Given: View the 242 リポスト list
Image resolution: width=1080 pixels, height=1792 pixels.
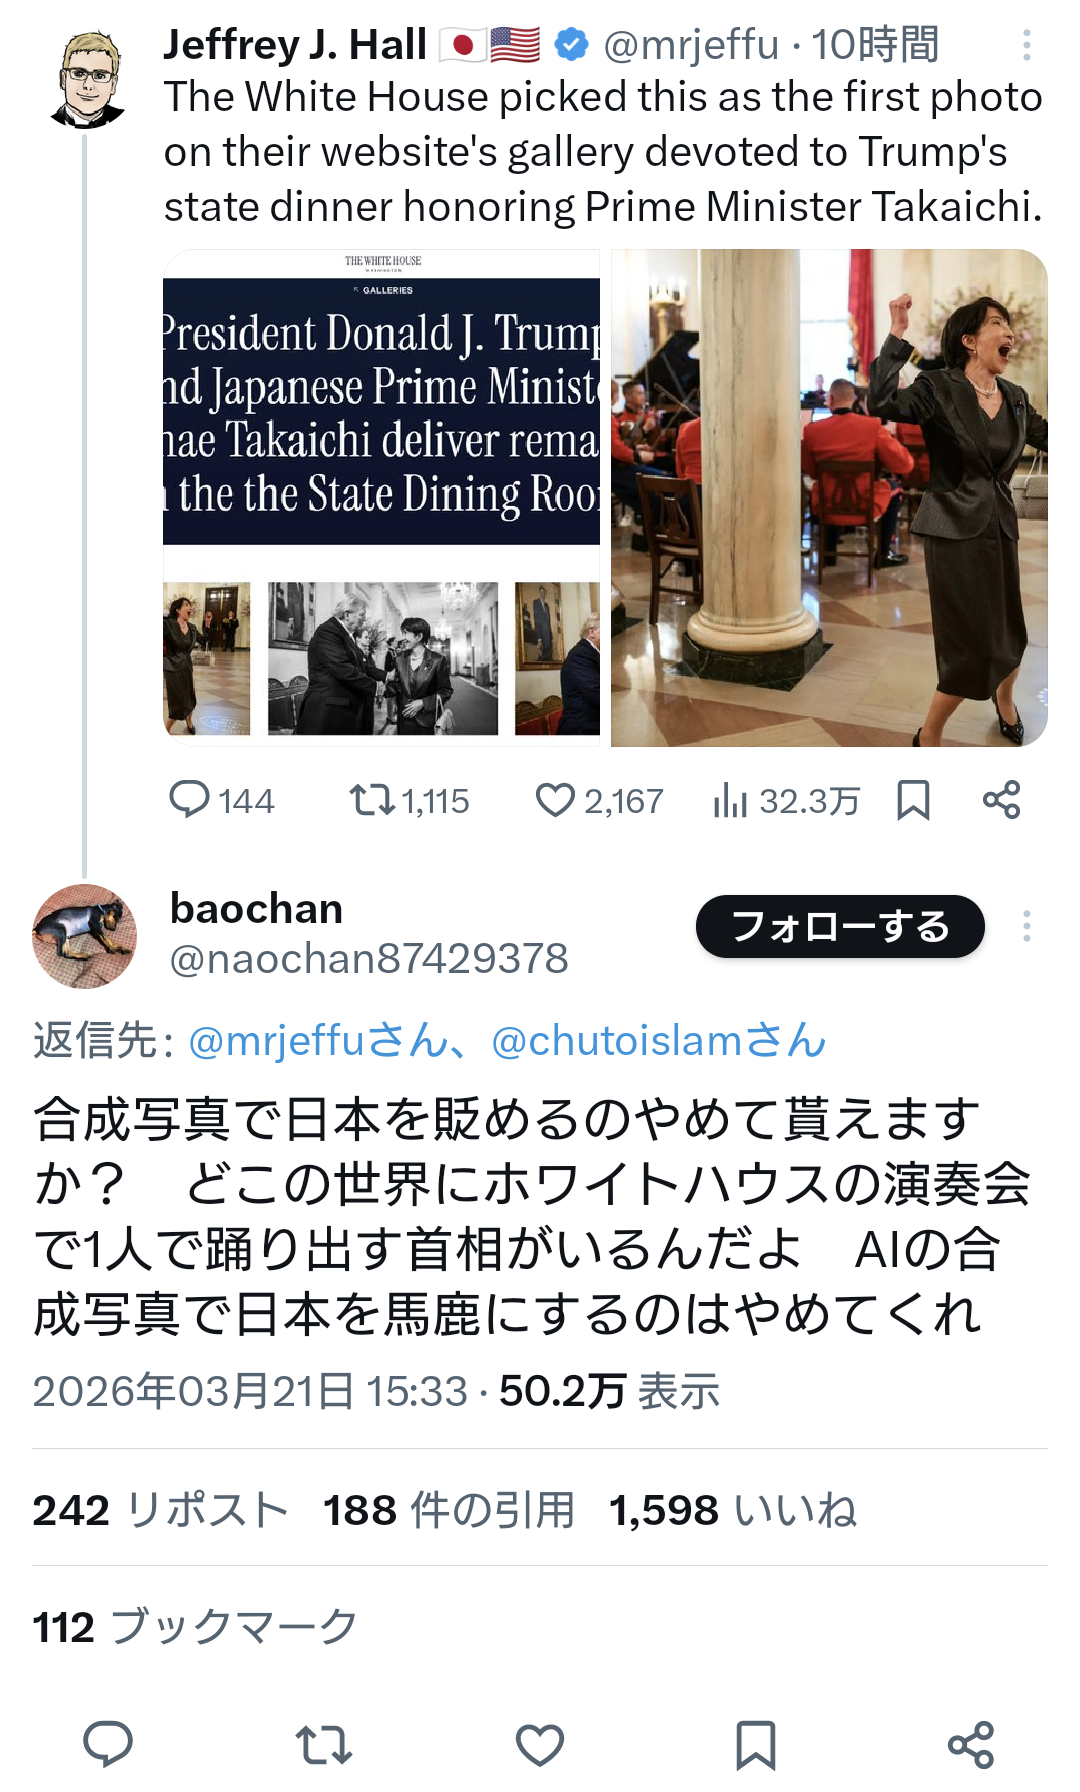Looking at the screenshot, I should pos(160,1510).
